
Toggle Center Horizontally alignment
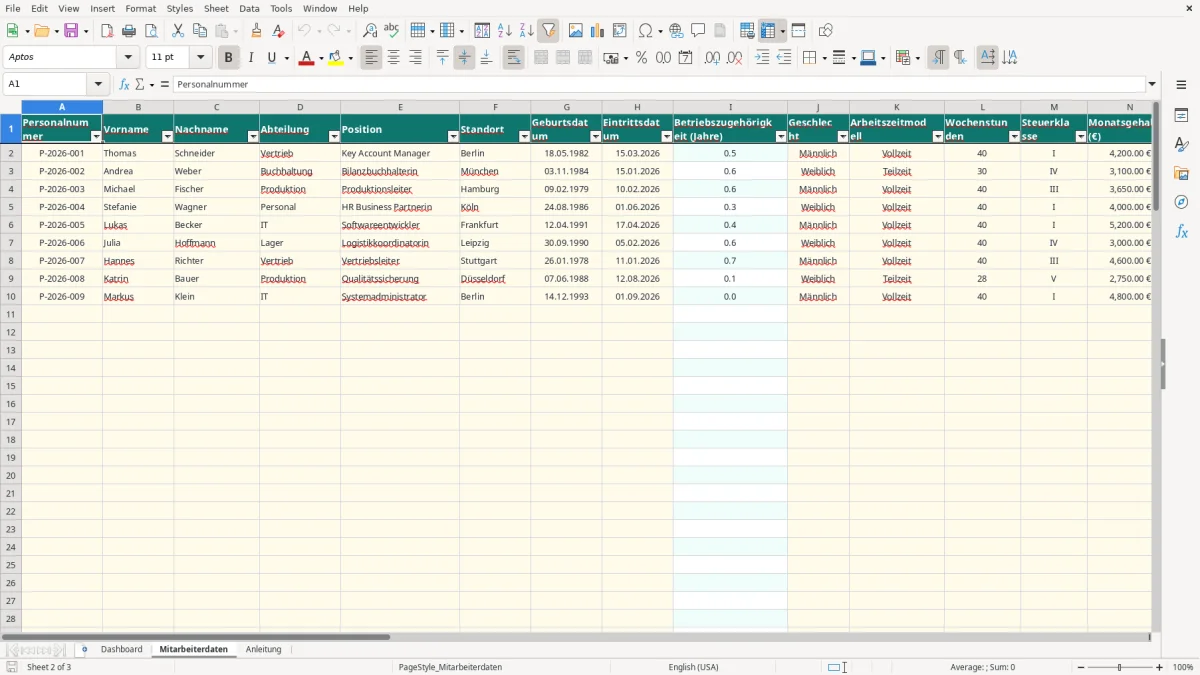point(393,58)
